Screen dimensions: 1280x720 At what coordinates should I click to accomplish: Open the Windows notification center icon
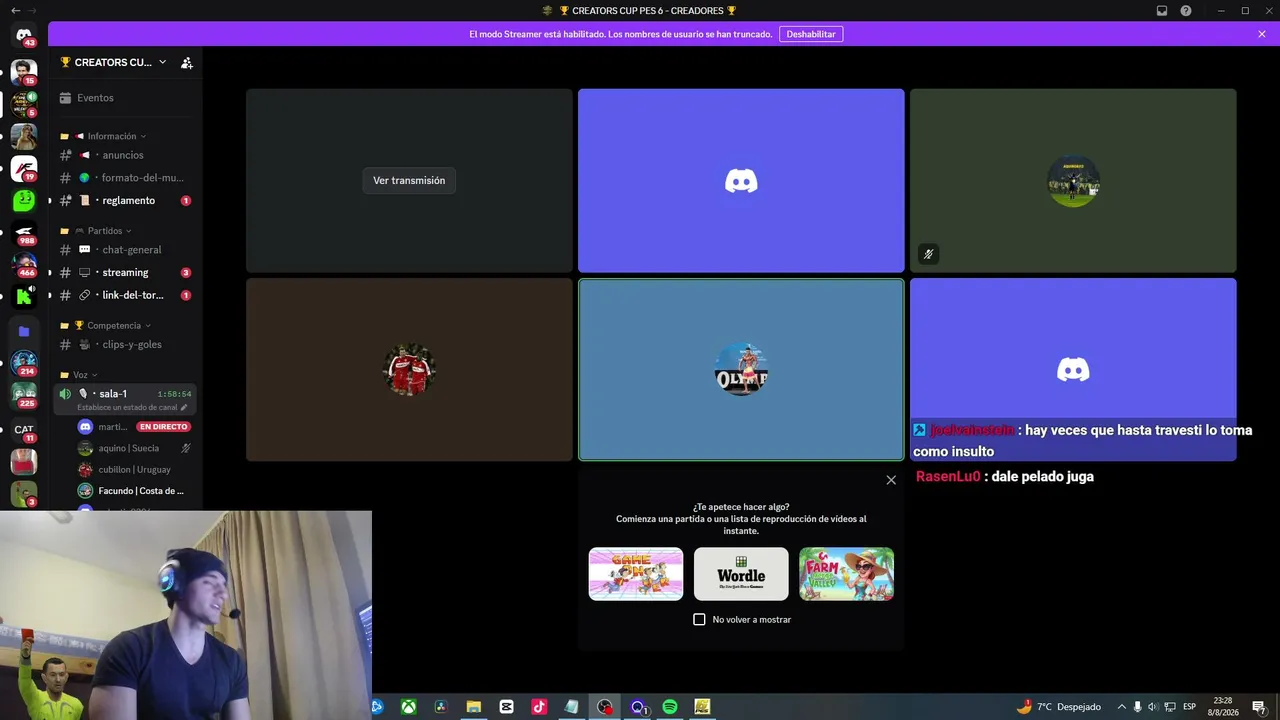coord(1259,707)
